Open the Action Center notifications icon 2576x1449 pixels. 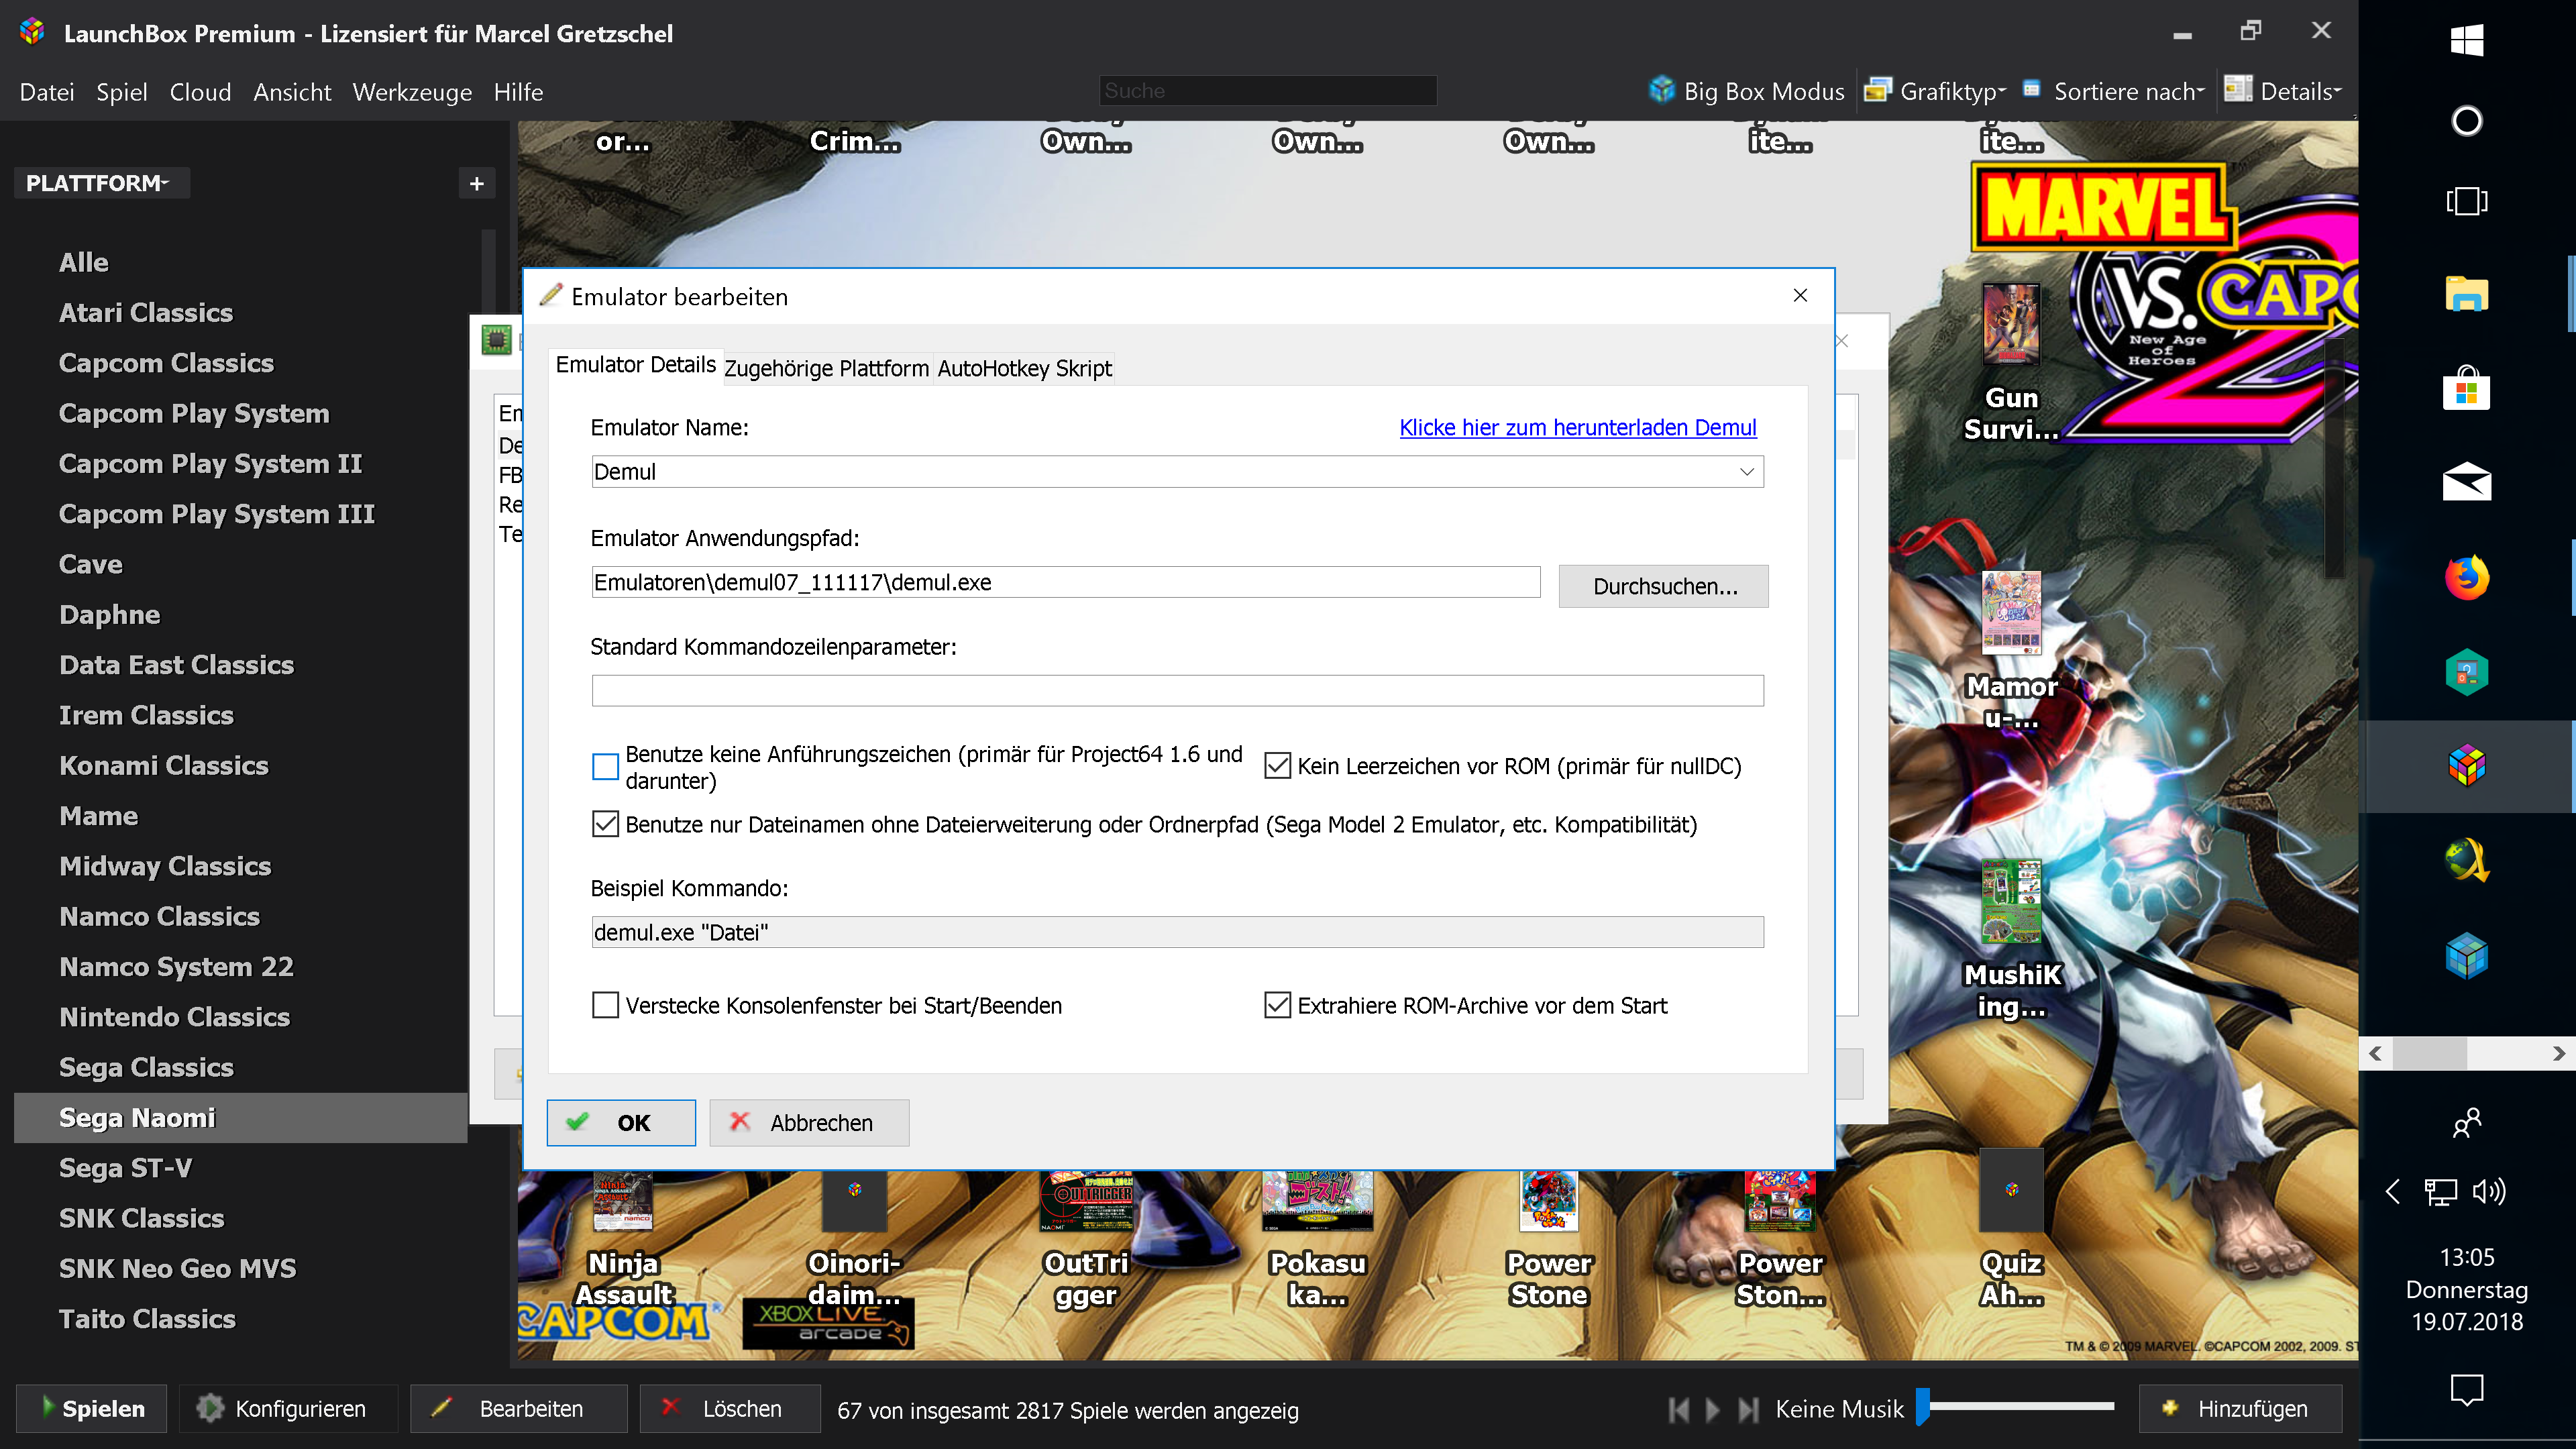2466,1389
